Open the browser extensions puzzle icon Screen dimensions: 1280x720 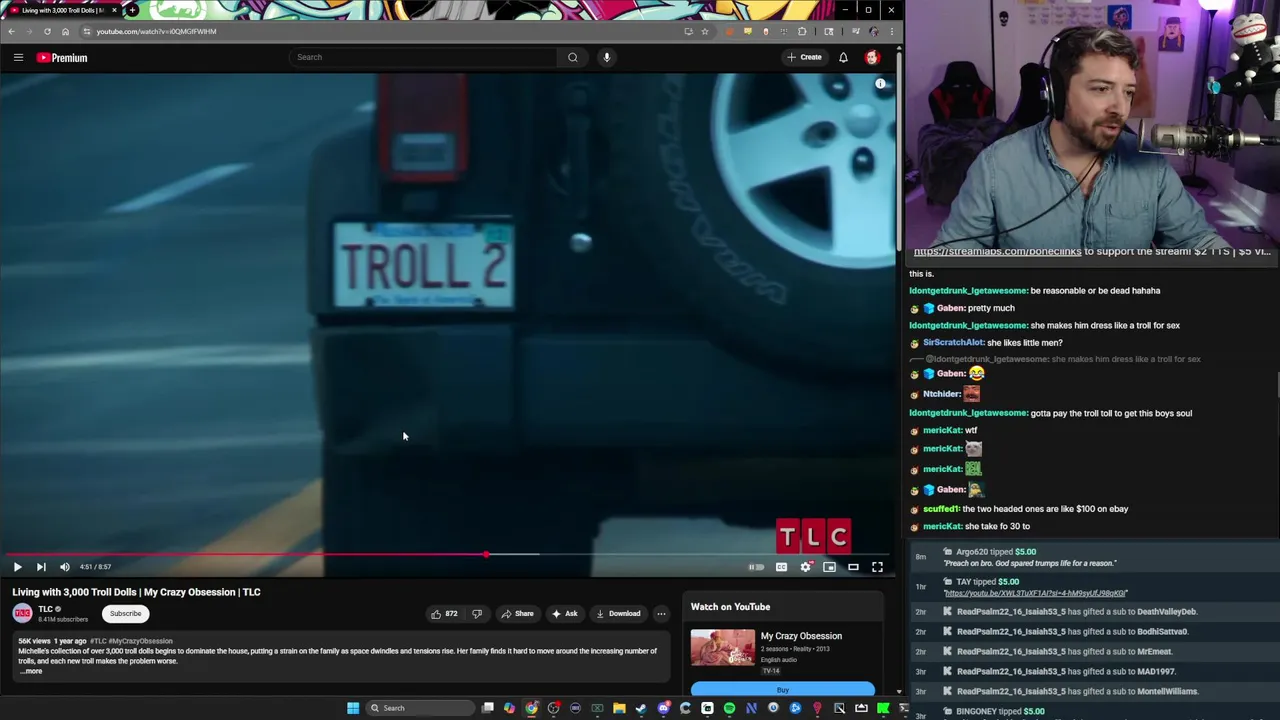tap(802, 31)
